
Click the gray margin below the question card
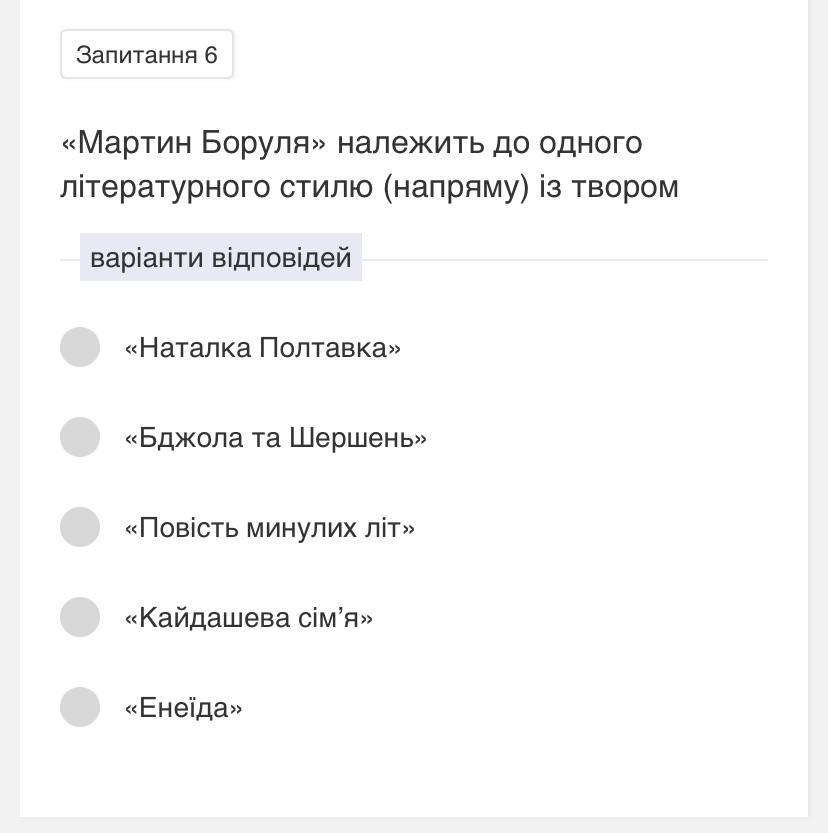click(414, 825)
